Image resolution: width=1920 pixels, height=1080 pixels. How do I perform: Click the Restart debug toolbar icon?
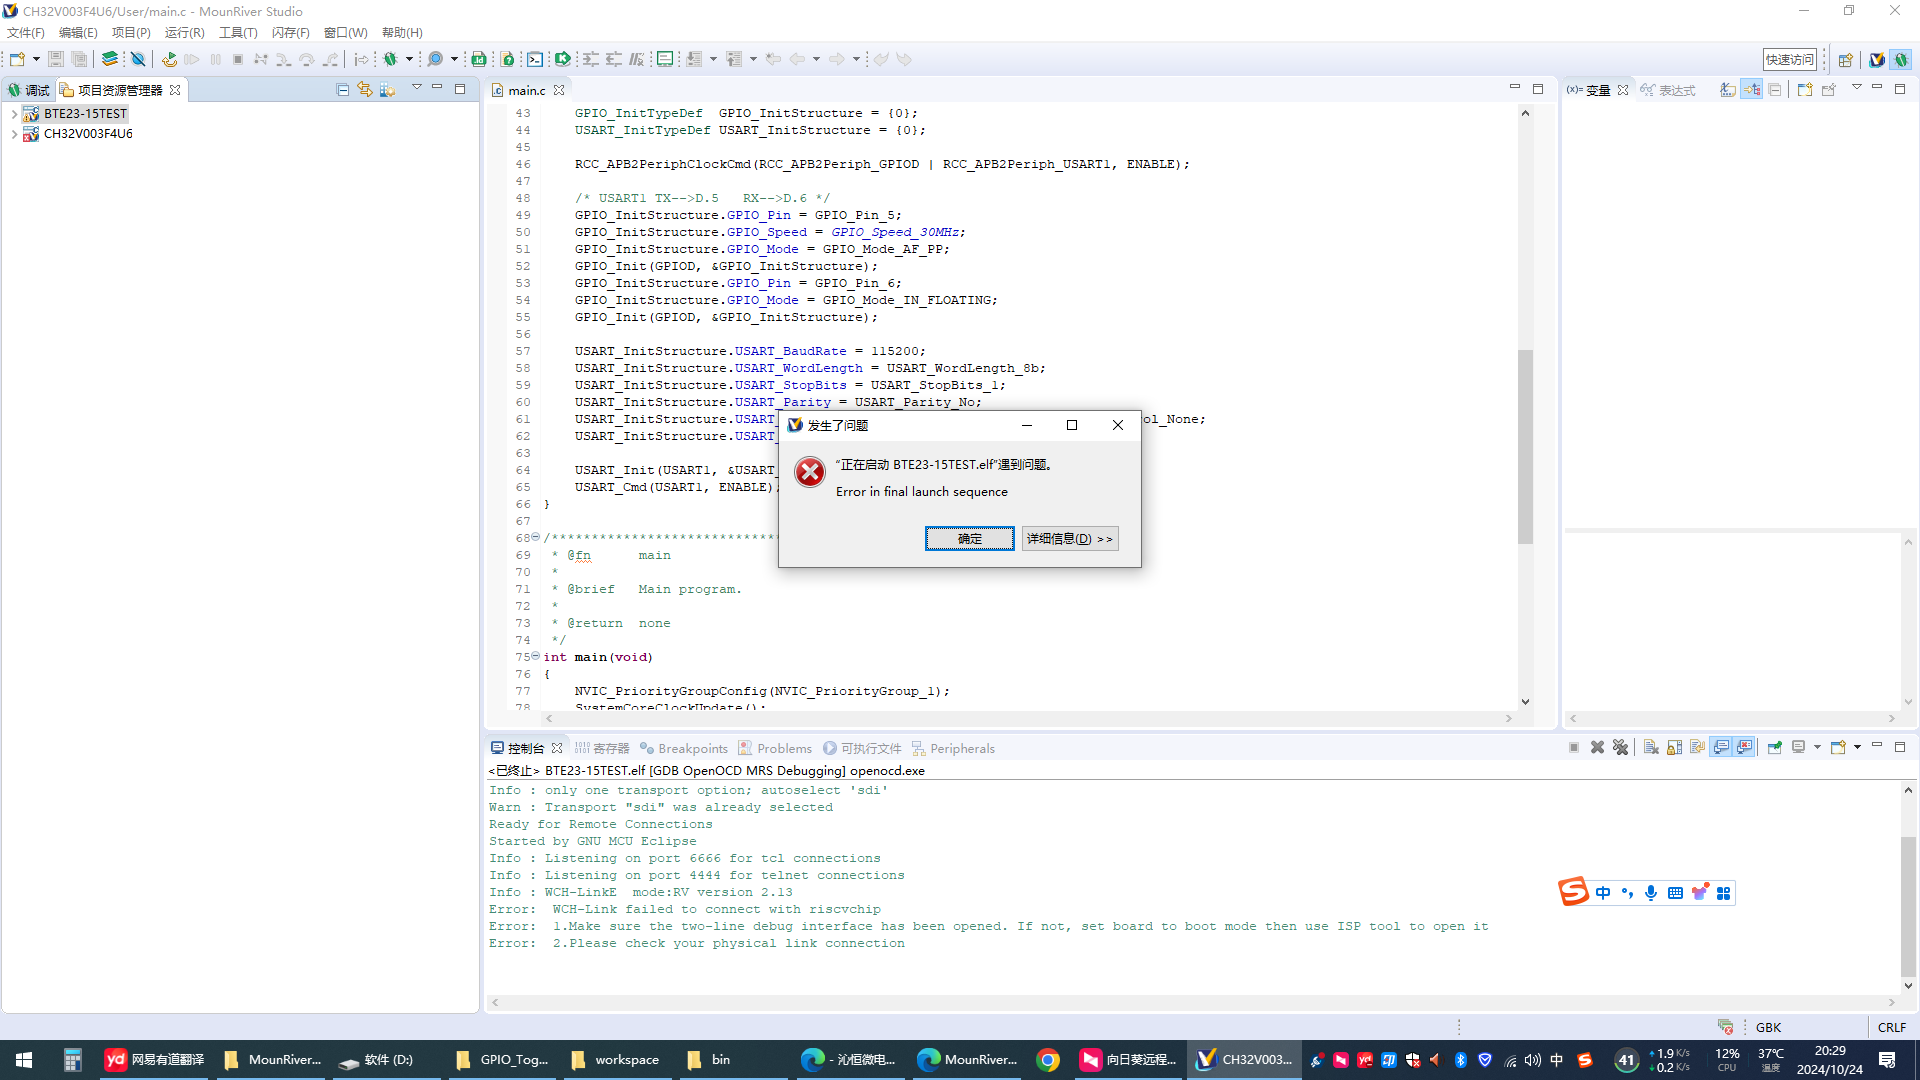coord(169,59)
